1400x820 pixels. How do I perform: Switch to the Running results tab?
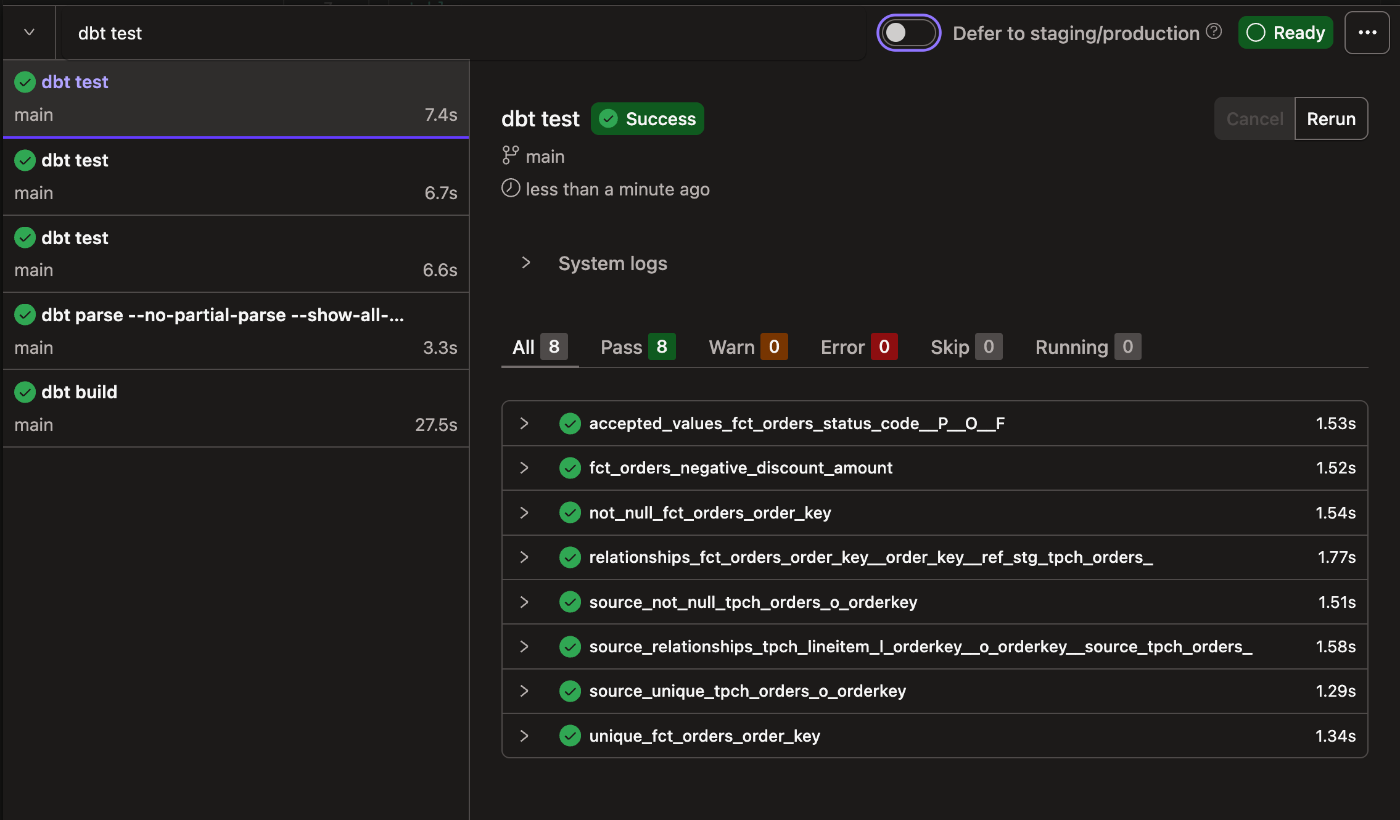(x=1088, y=347)
